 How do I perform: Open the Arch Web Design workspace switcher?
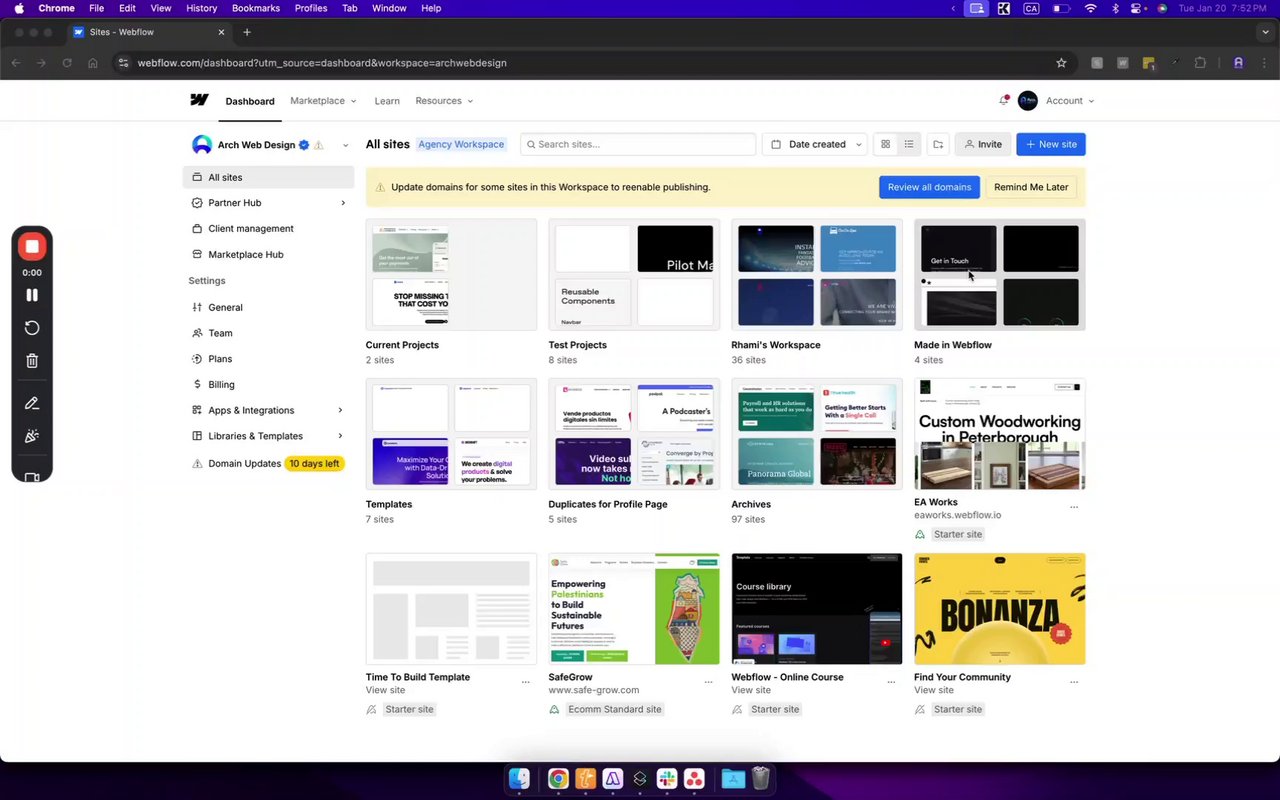click(x=270, y=145)
